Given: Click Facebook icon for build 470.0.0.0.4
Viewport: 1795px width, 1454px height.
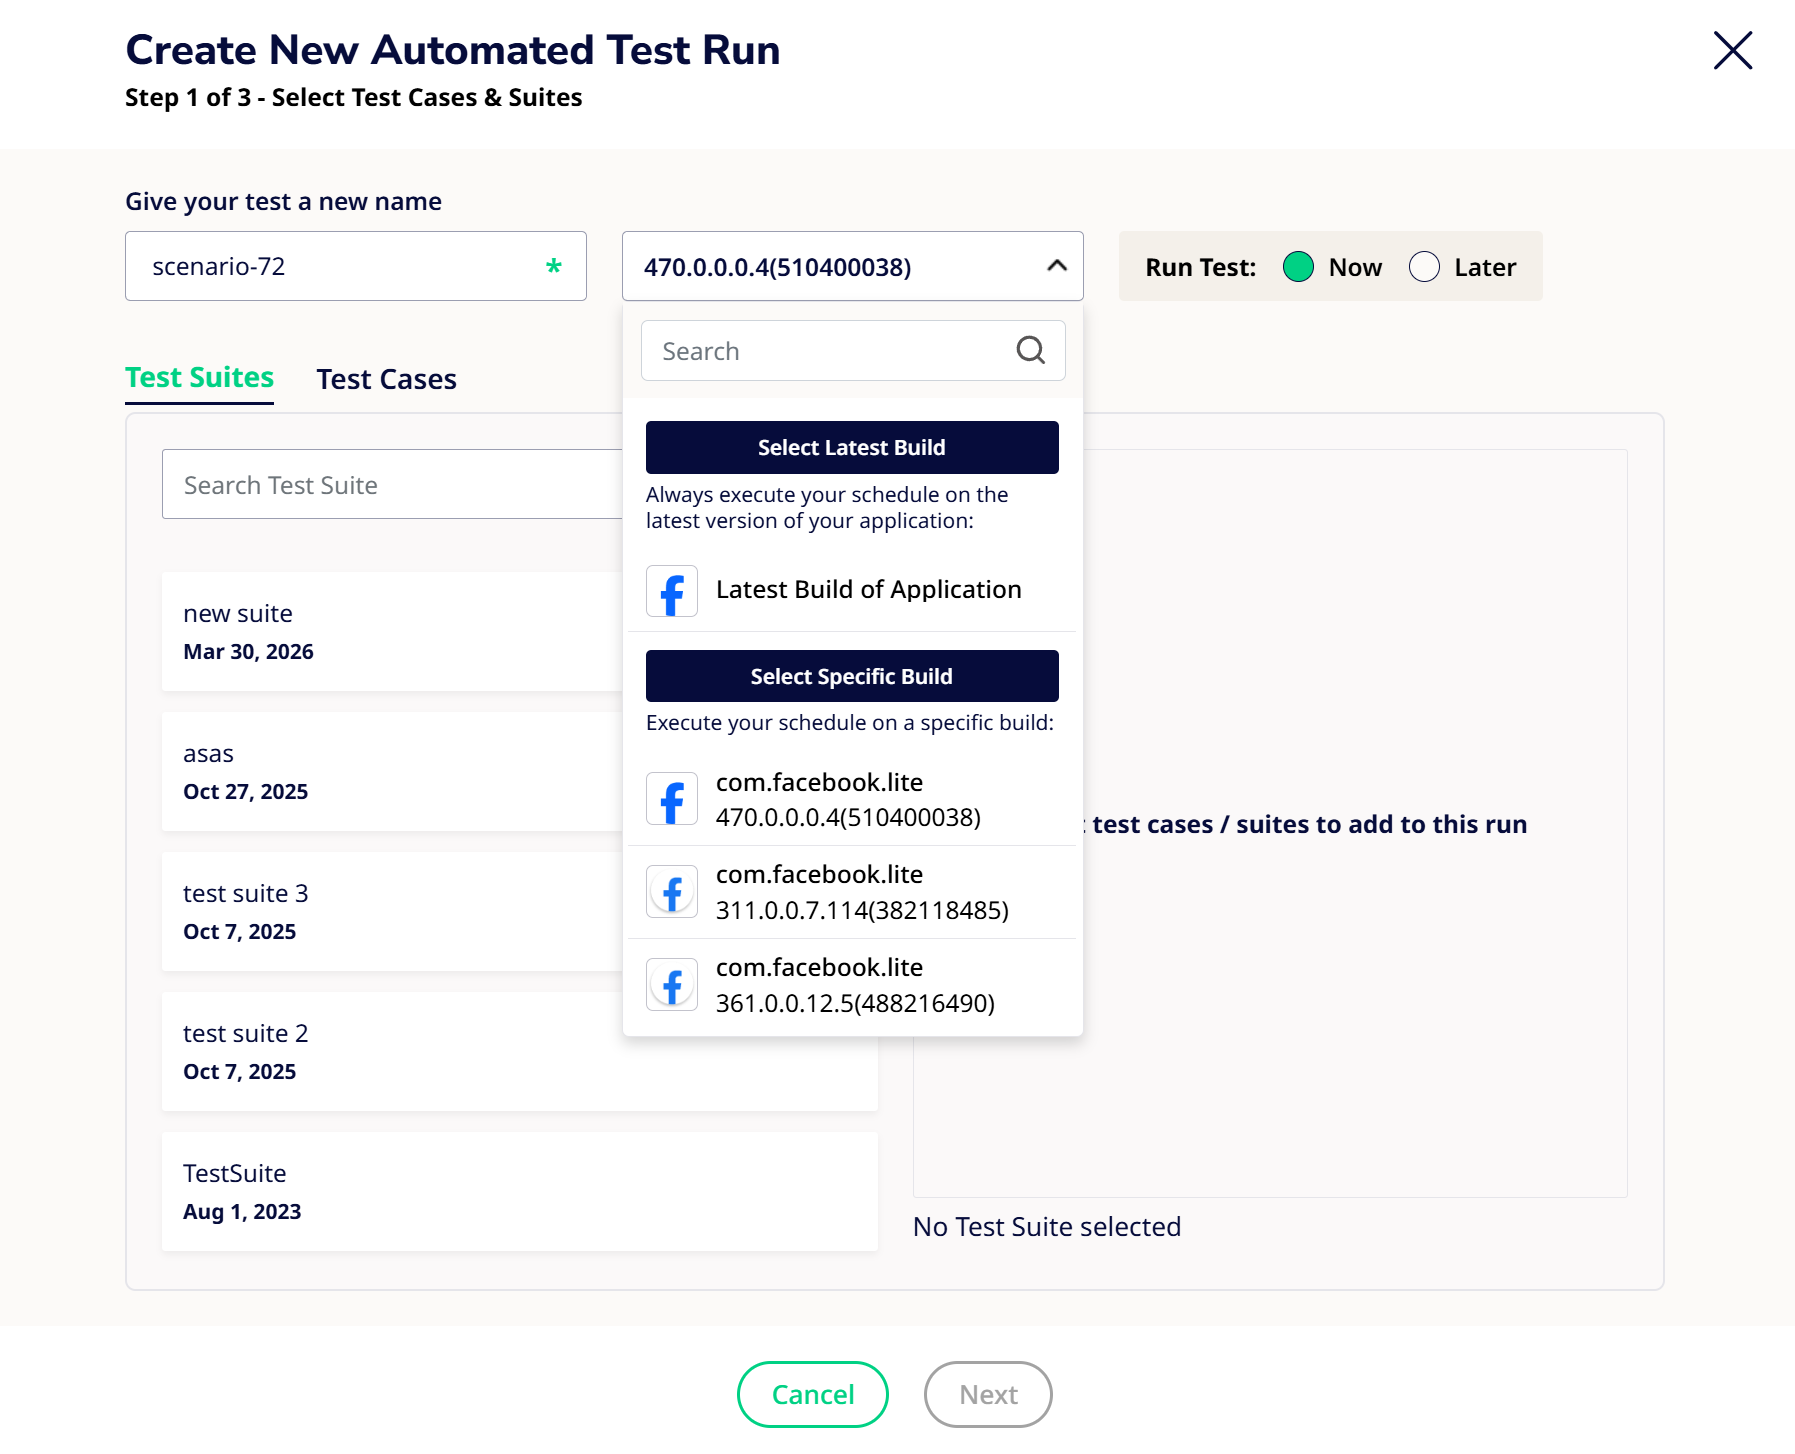Looking at the screenshot, I should tap(672, 799).
